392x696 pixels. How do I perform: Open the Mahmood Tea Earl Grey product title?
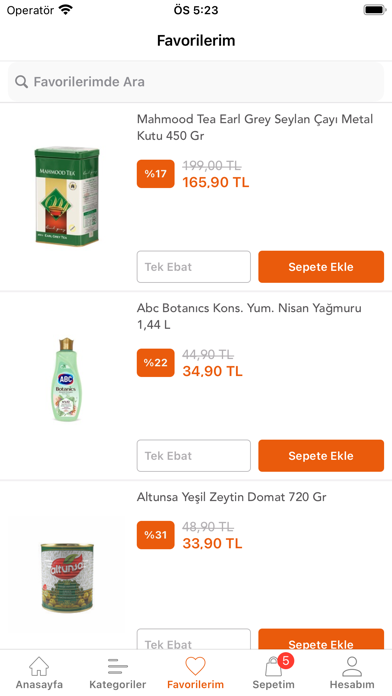point(255,127)
